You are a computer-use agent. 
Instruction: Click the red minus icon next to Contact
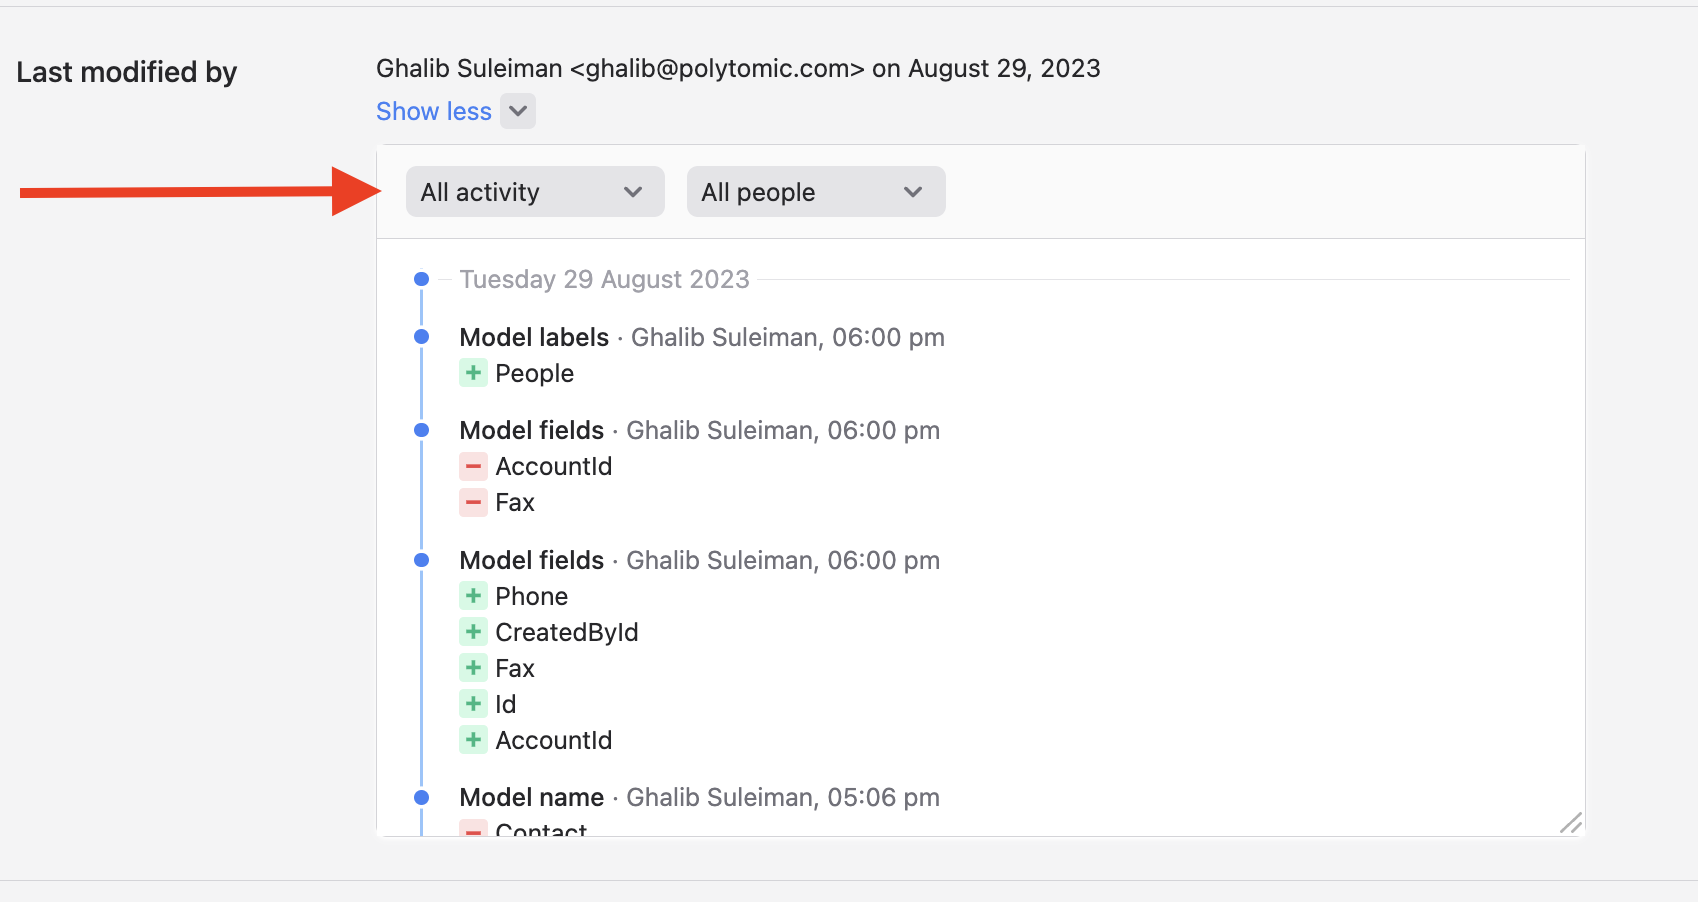coord(472,830)
